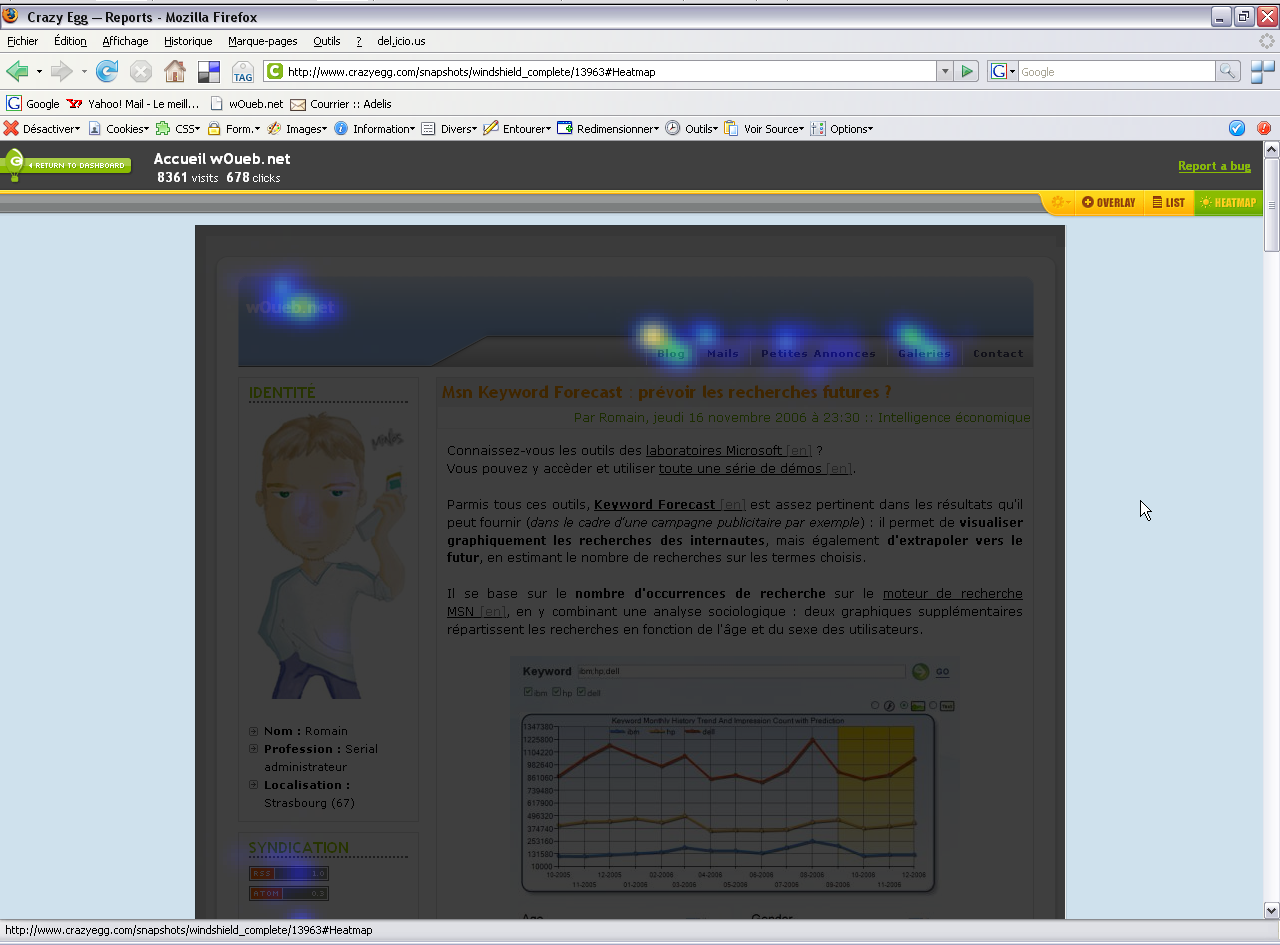Click the Forward navigation arrow
This screenshot has height=945, width=1280.
[62, 71]
